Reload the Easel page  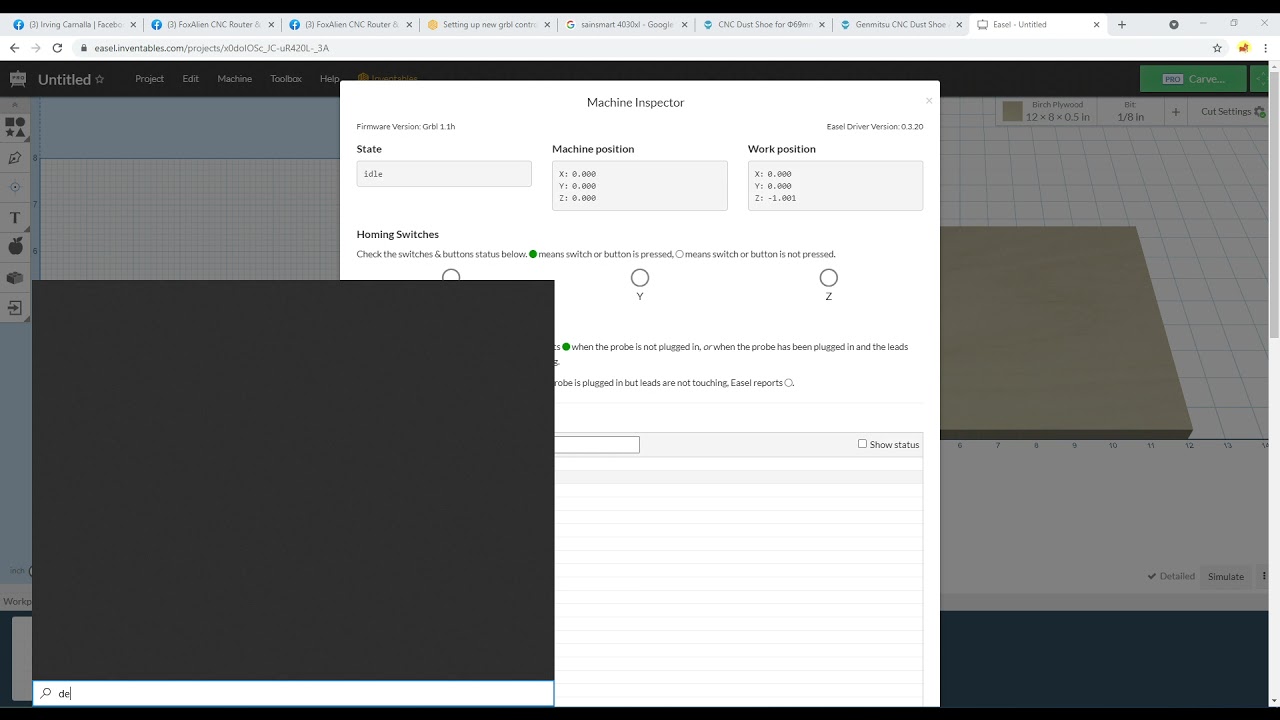point(58,48)
